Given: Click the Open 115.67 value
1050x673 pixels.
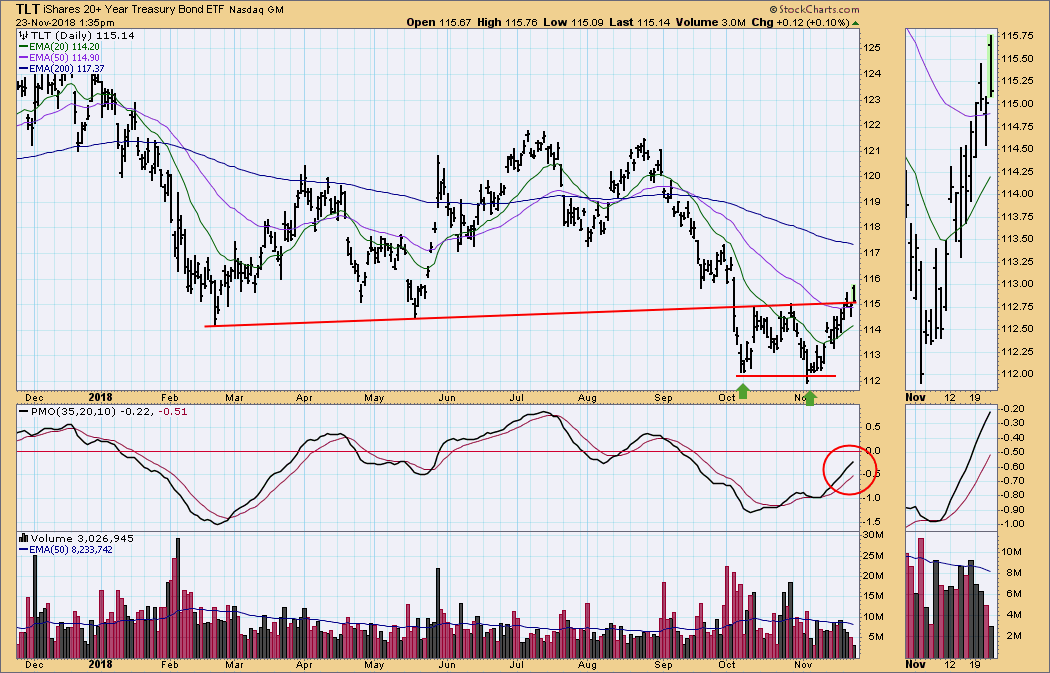Looking at the screenshot, I should tap(438, 22).
